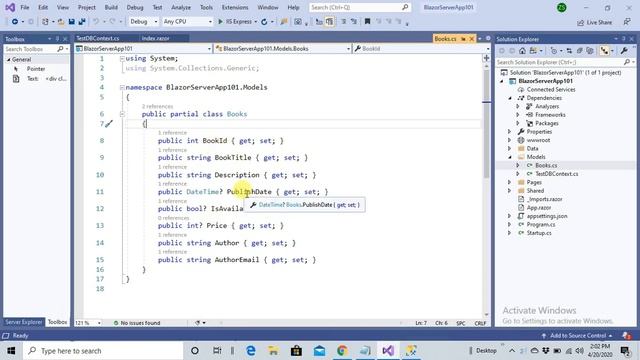
Task: Click 'No issues found' status indicator
Action: (x=137, y=323)
